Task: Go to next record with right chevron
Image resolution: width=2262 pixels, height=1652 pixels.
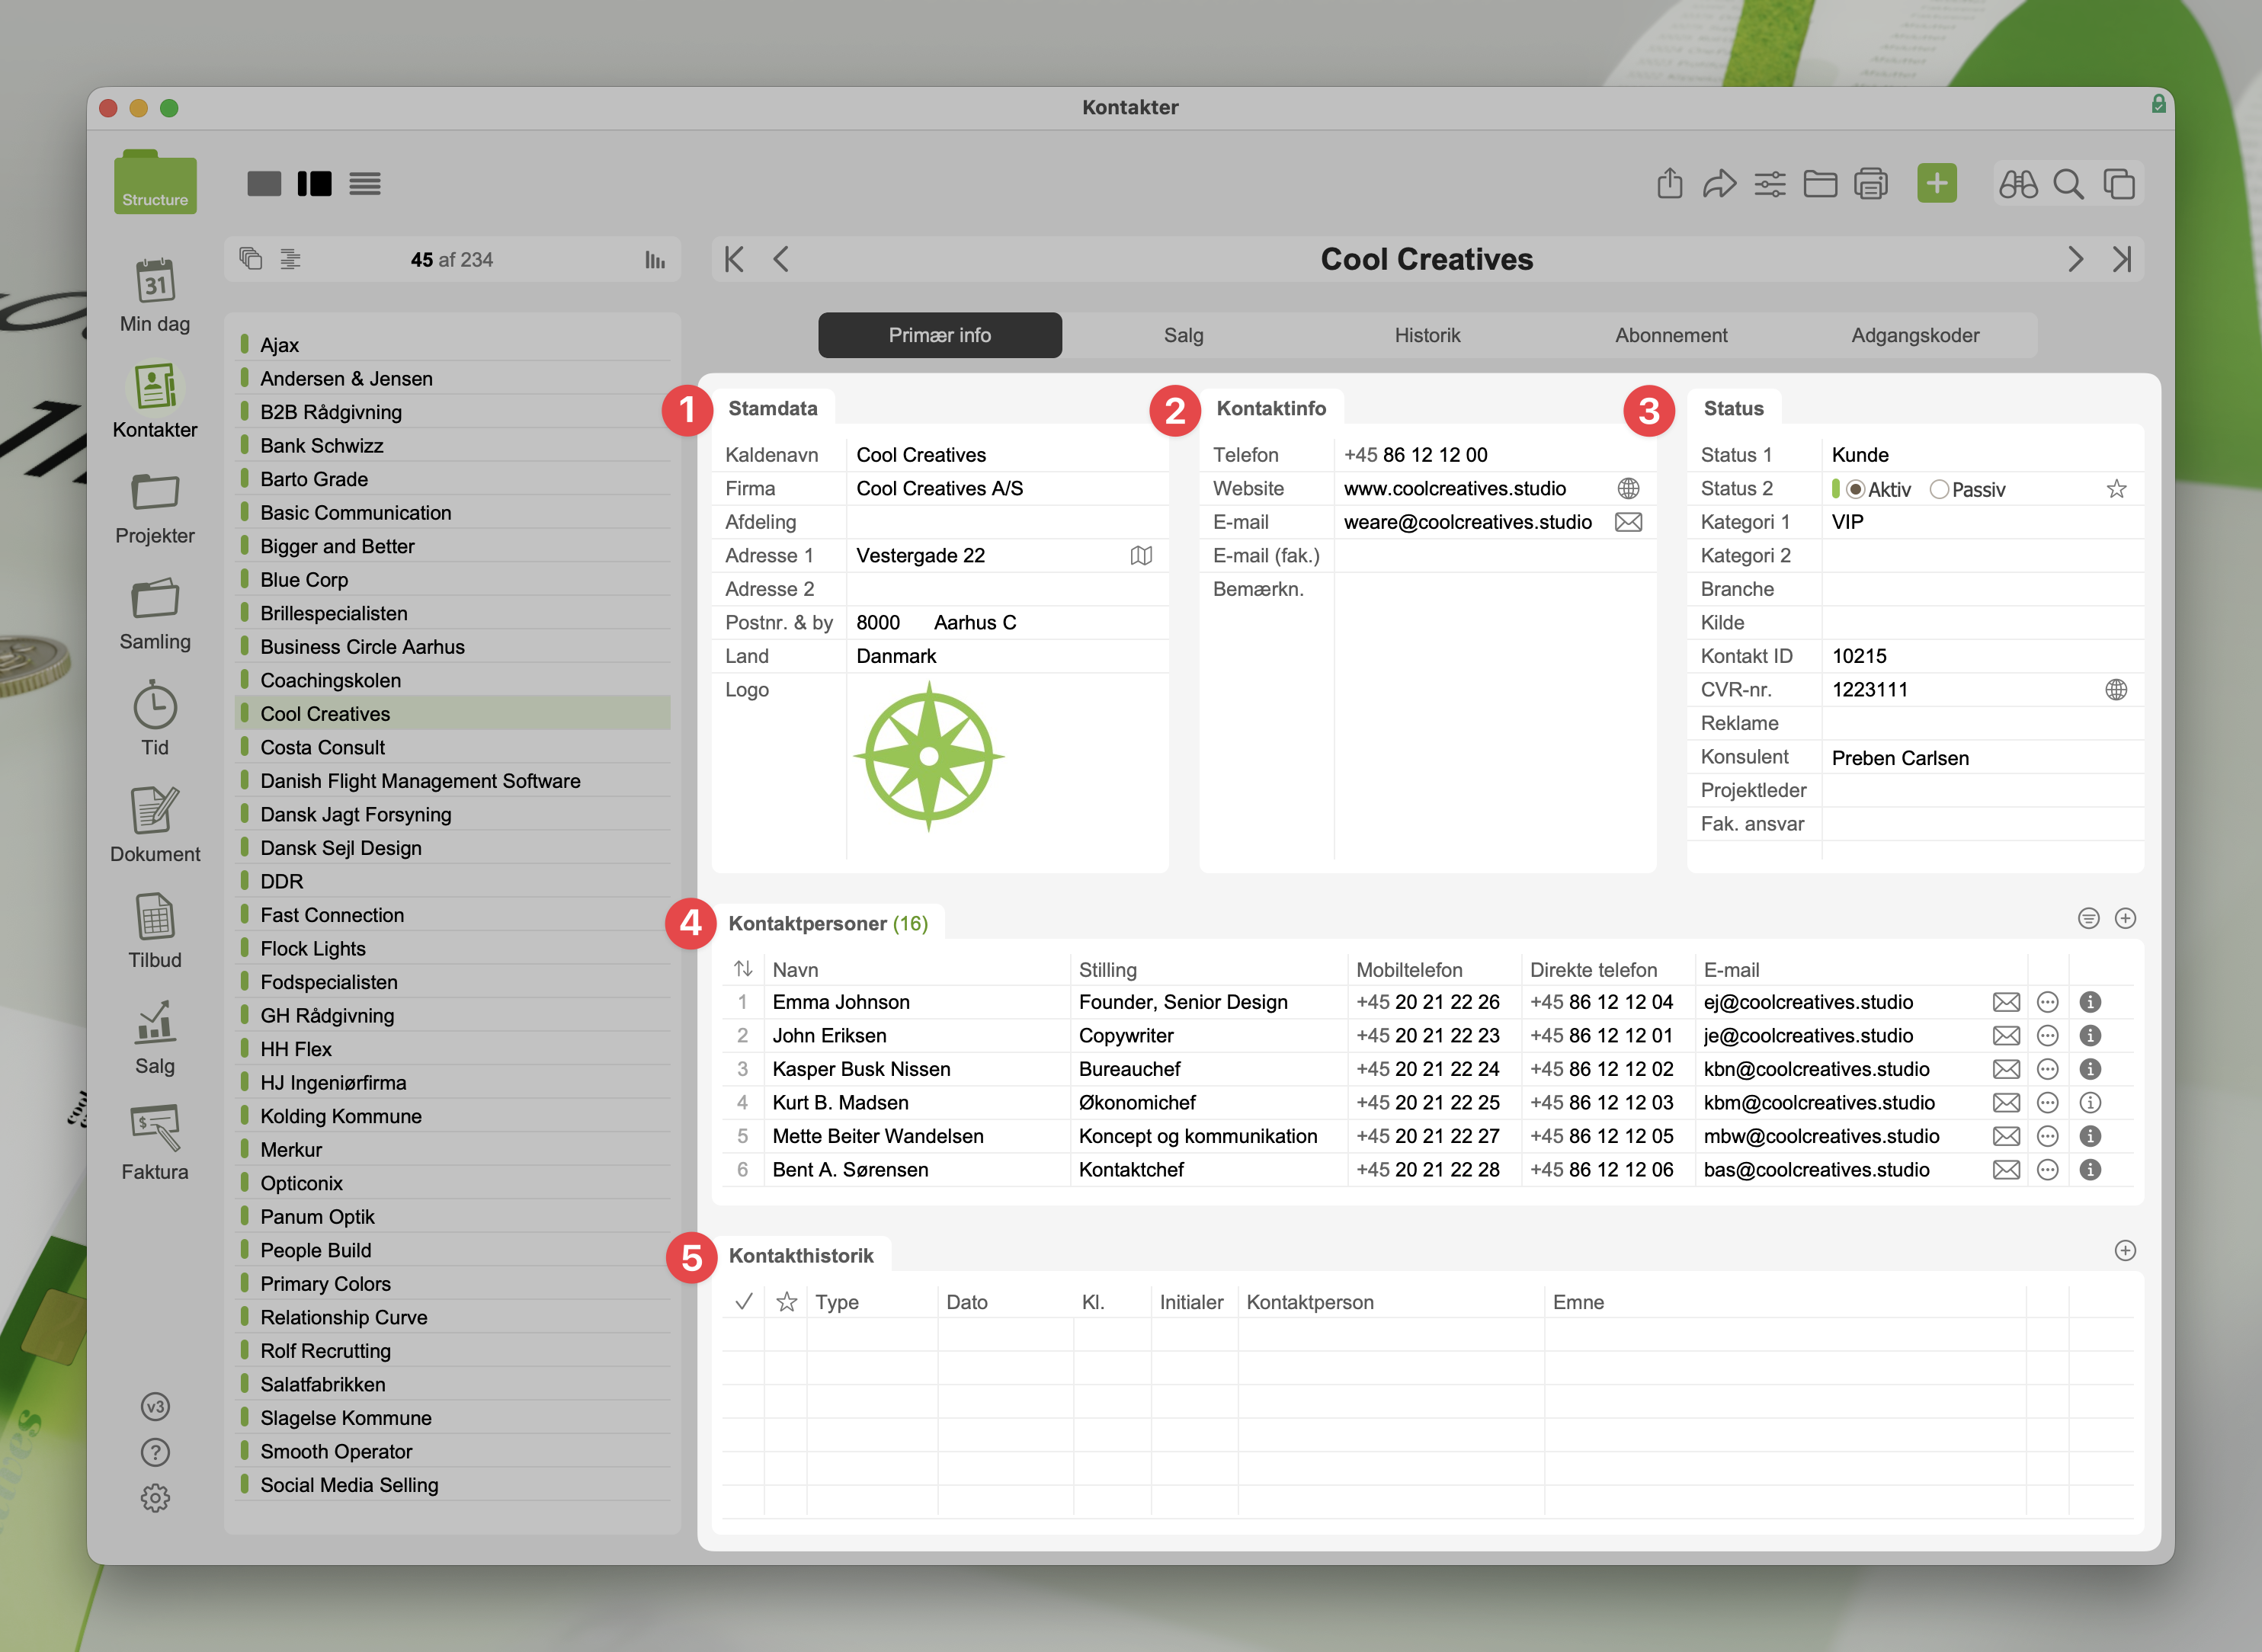Action: click(x=2075, y=260)
